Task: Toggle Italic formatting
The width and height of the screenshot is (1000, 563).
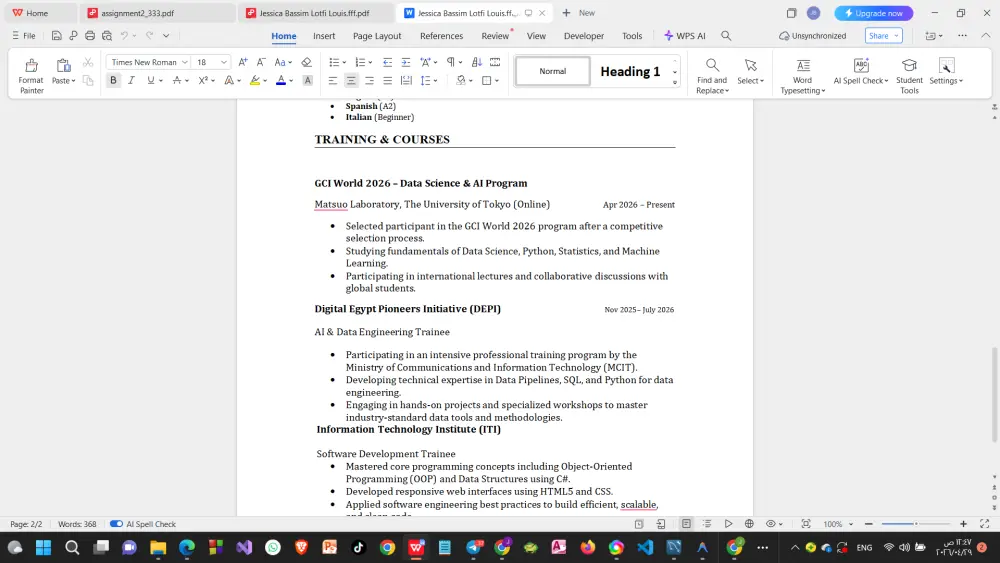Action: [x=131, y=80]
